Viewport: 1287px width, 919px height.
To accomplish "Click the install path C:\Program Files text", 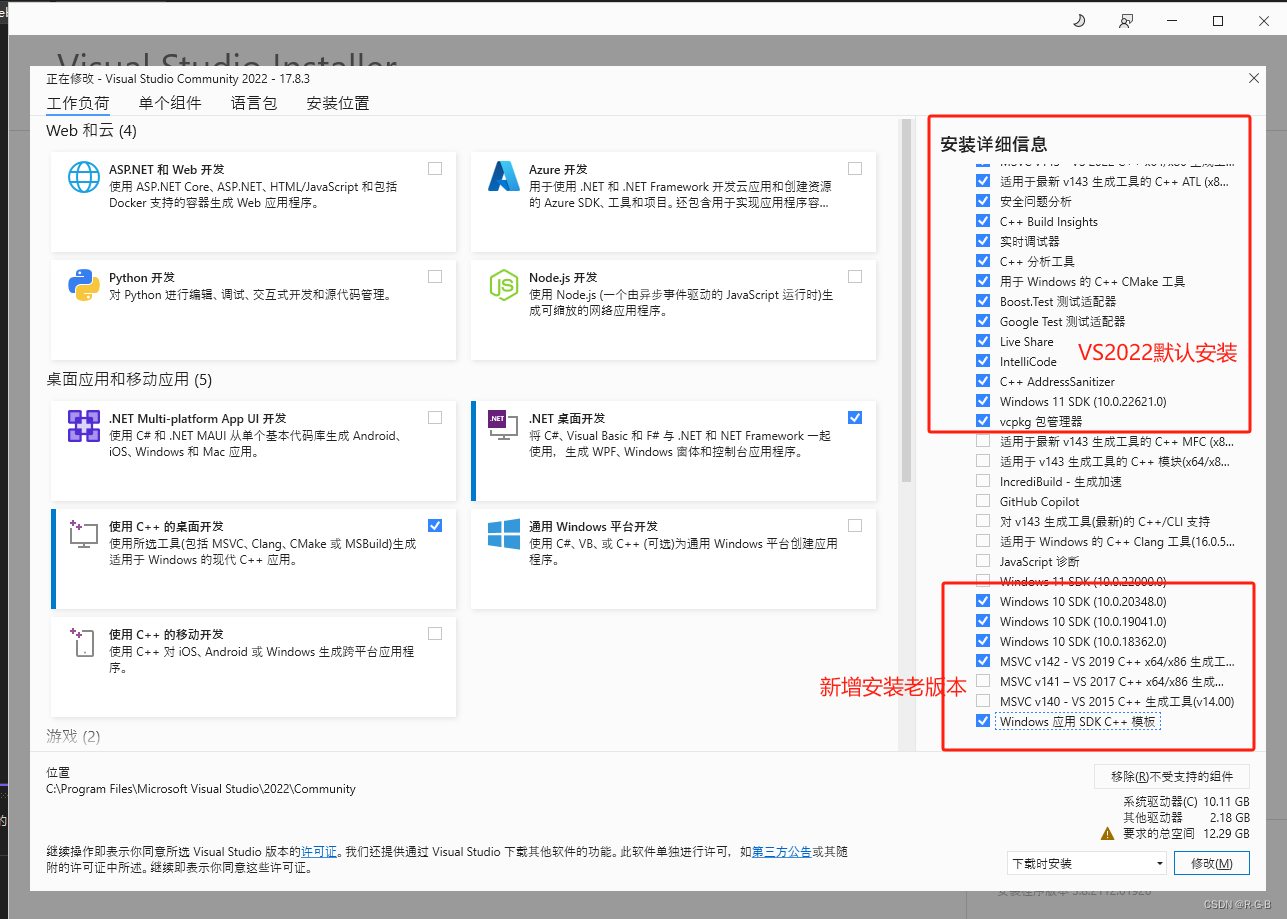I will 201,789.
